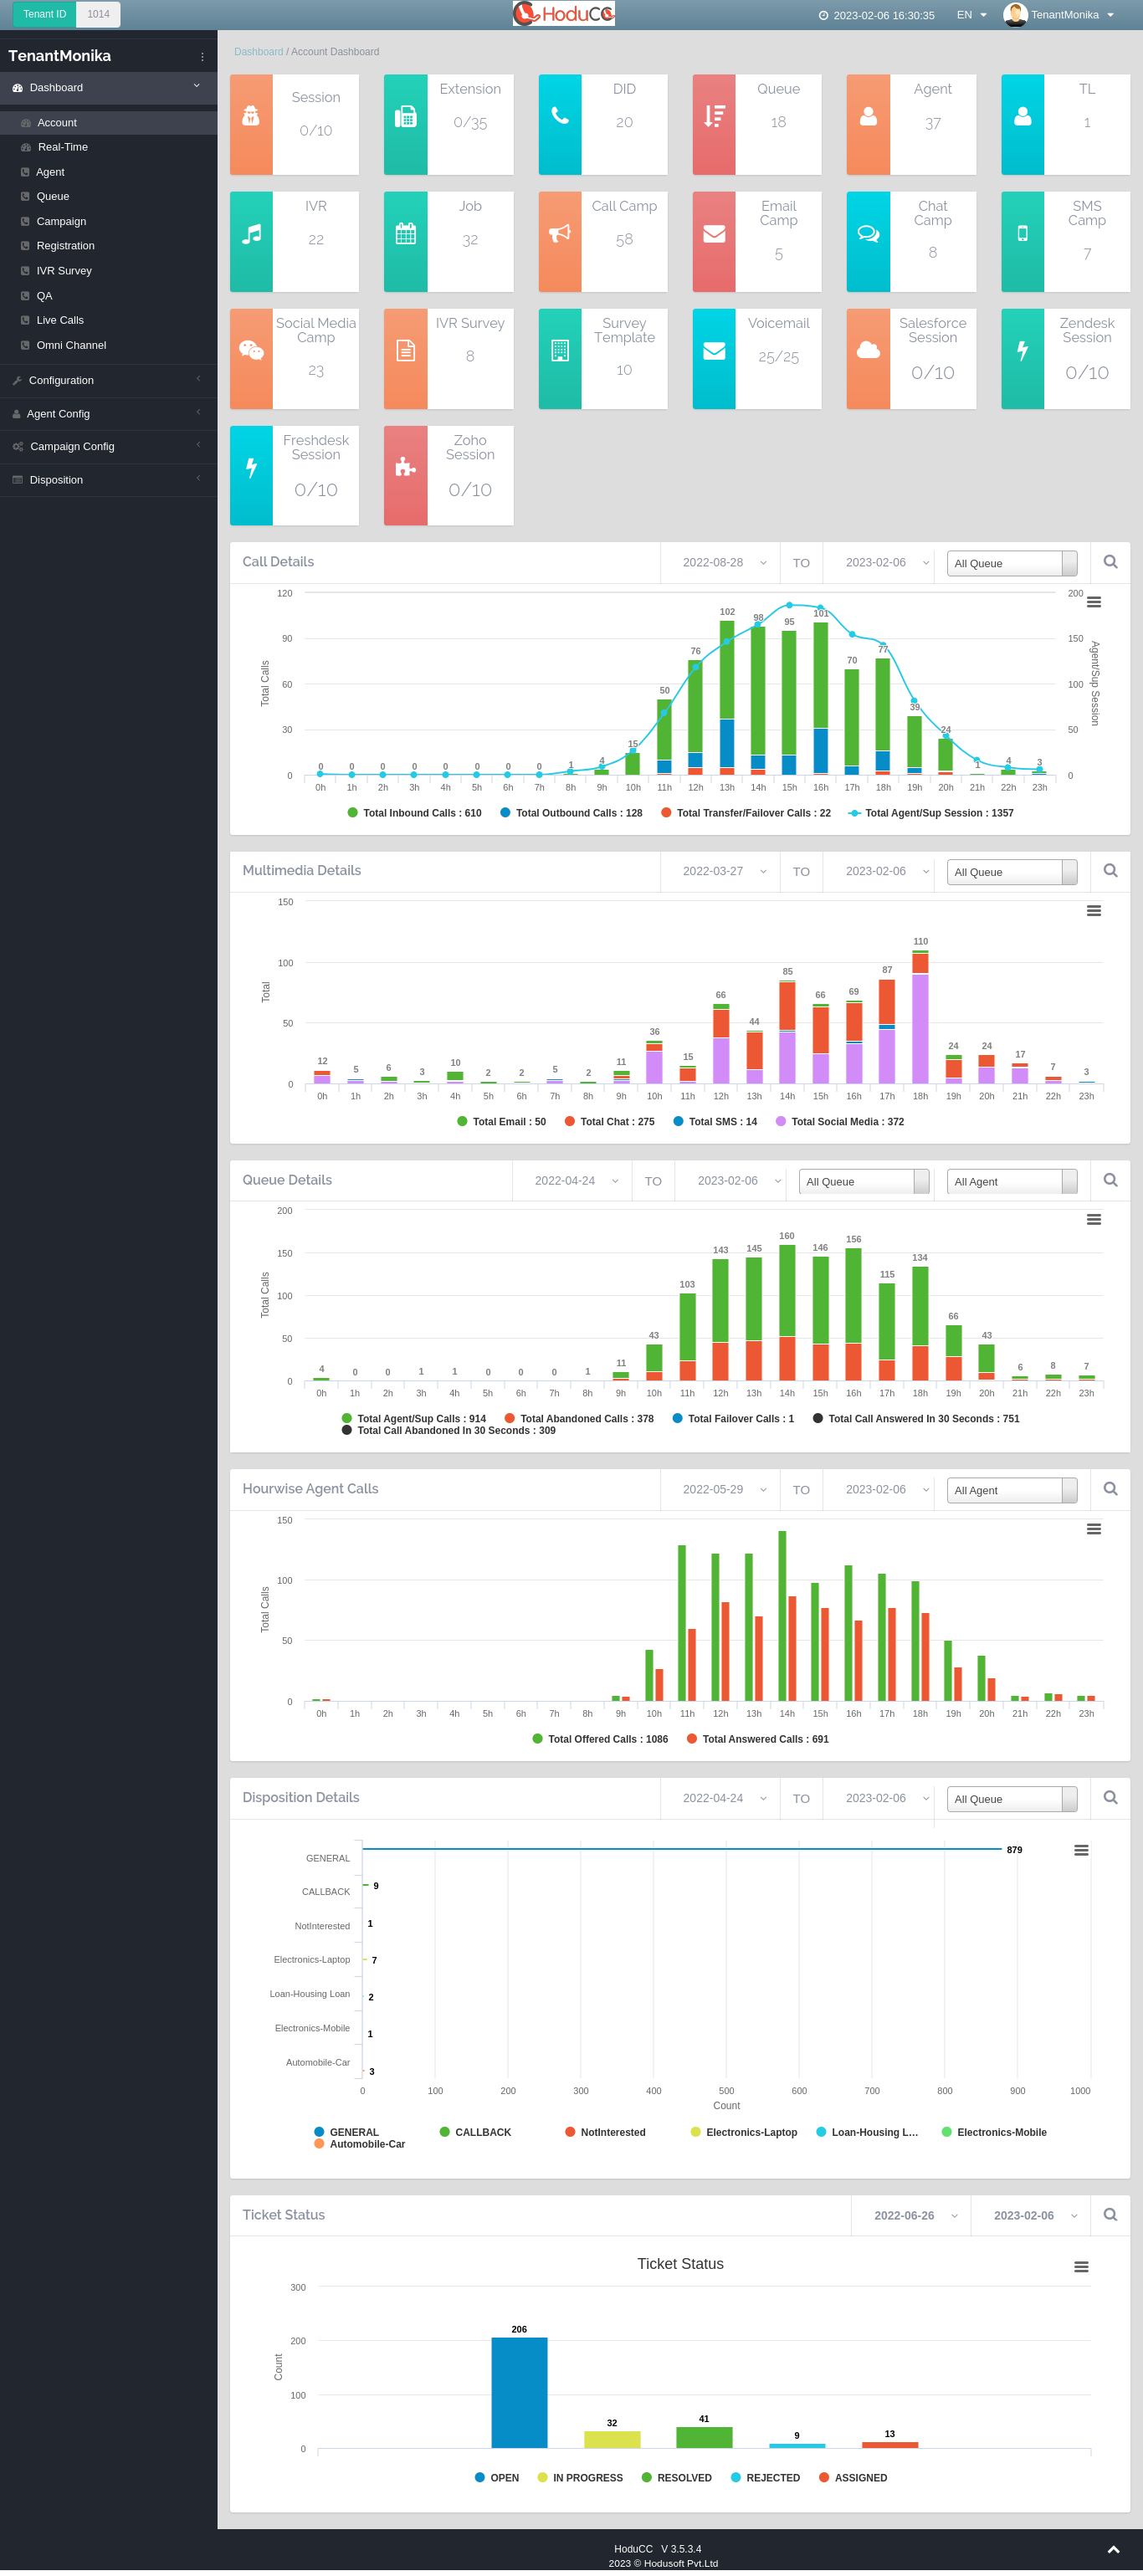Toggle Total Answered Calls legend series
The image size is (1143, 2576).
coord(757,1739)
